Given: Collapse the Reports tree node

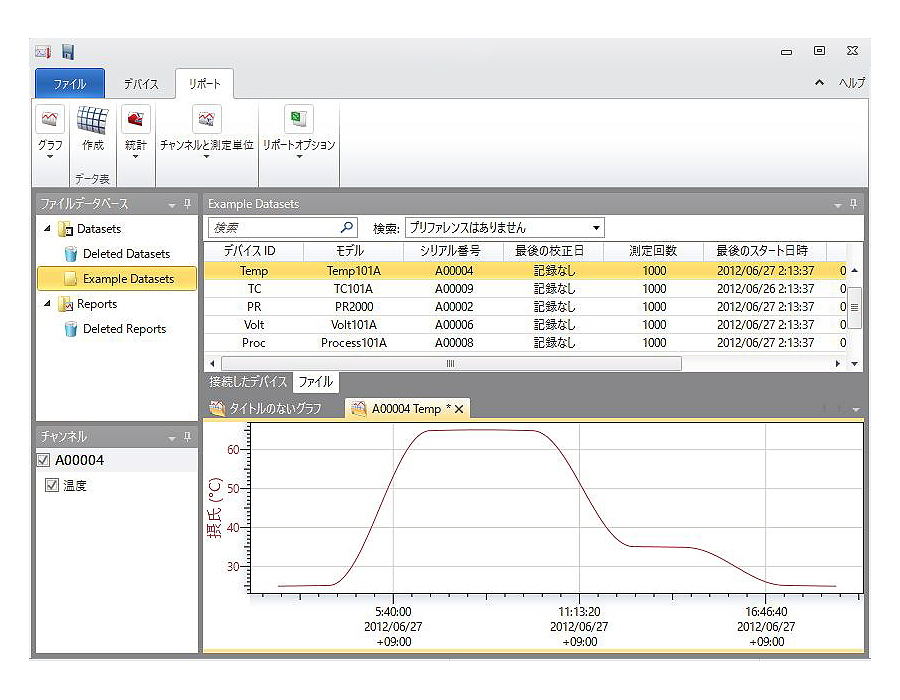Looking at the screenshot, I should [46, 304].
